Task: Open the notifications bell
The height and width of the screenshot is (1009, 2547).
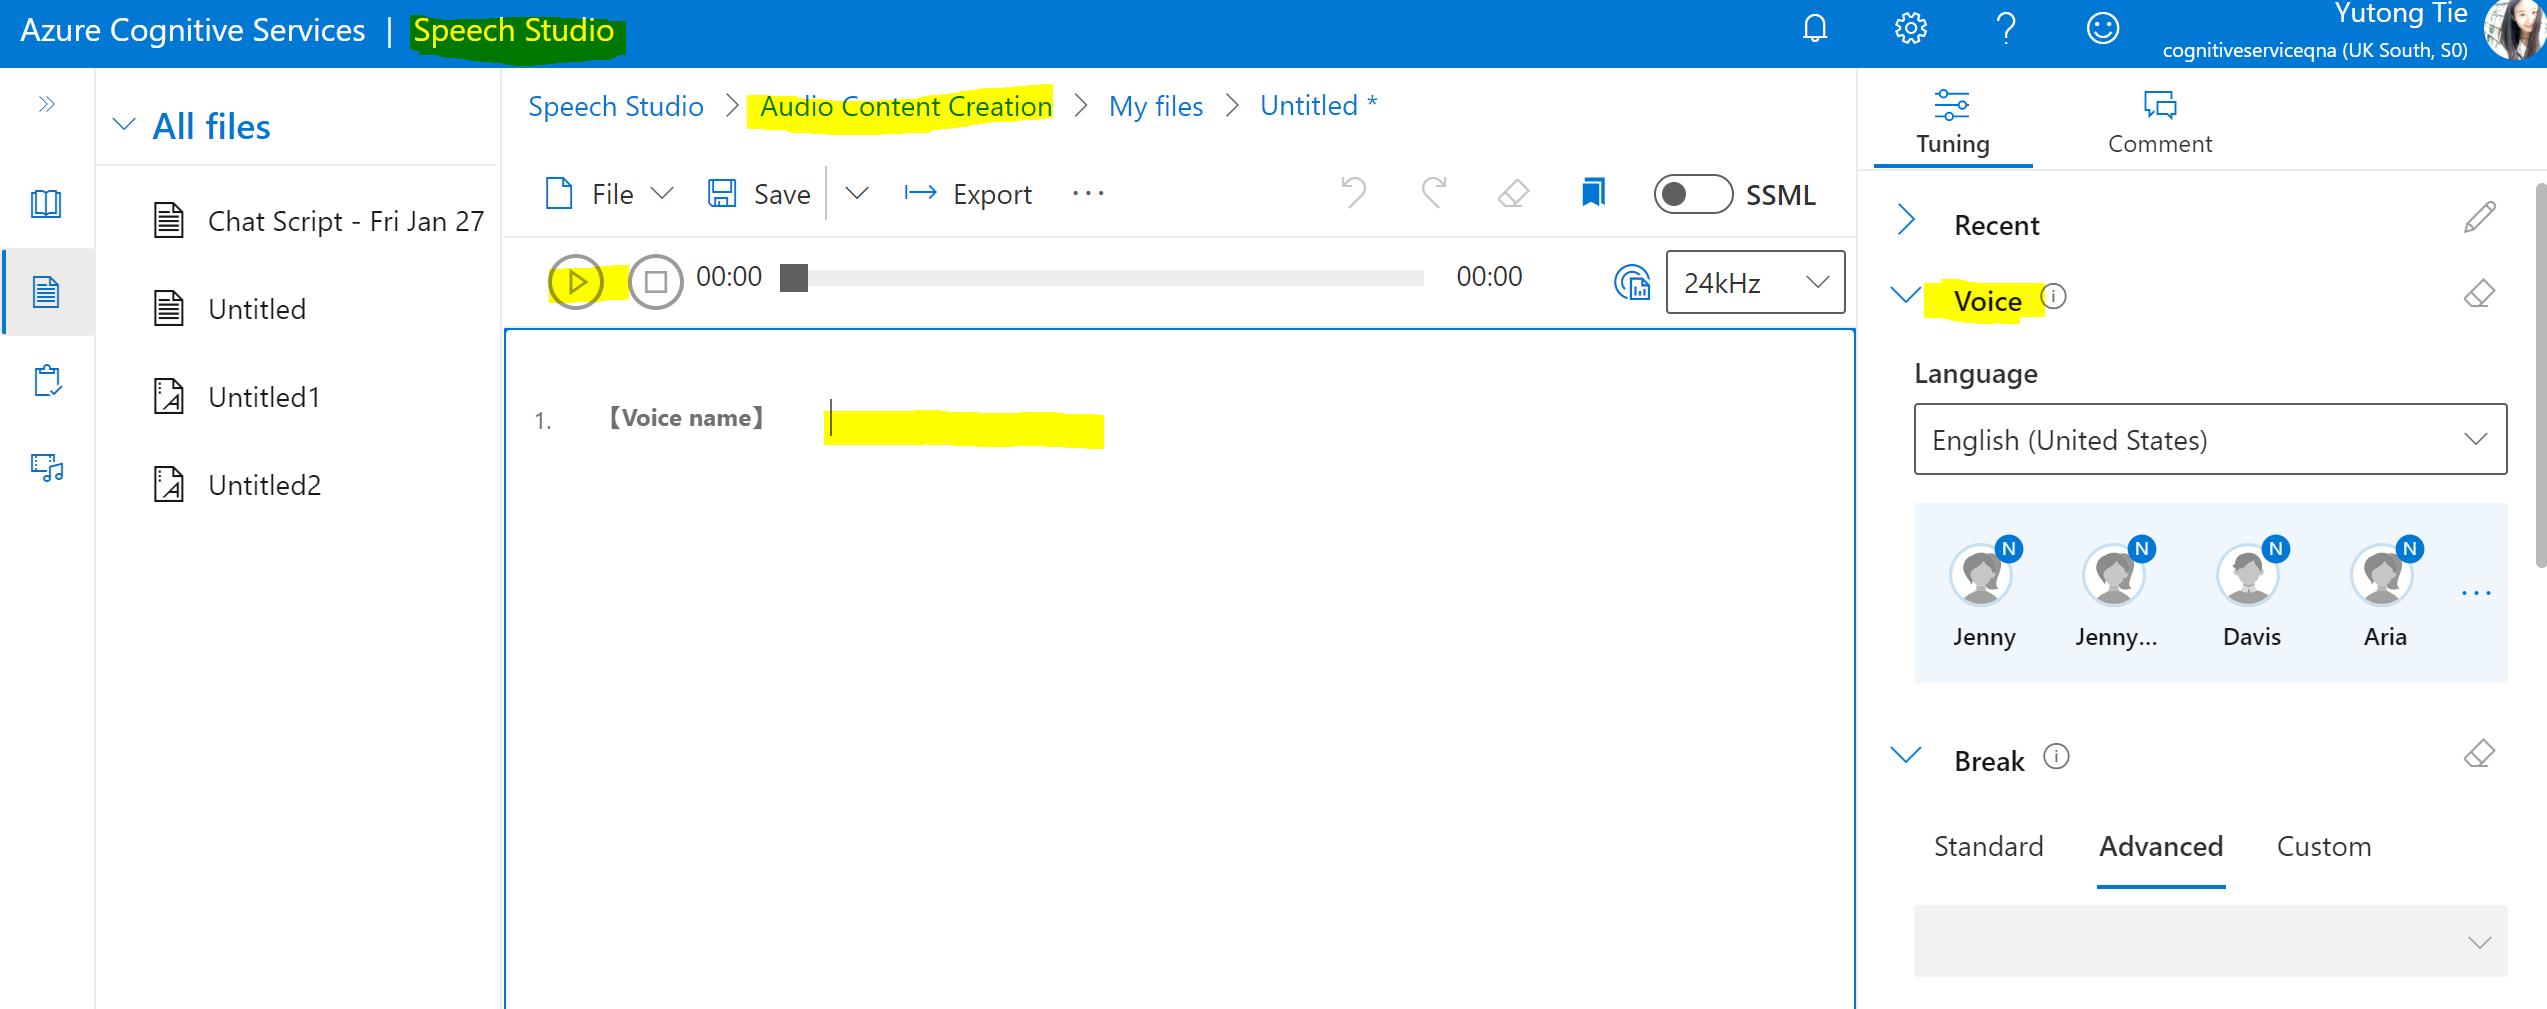Action: point(1815,29)
